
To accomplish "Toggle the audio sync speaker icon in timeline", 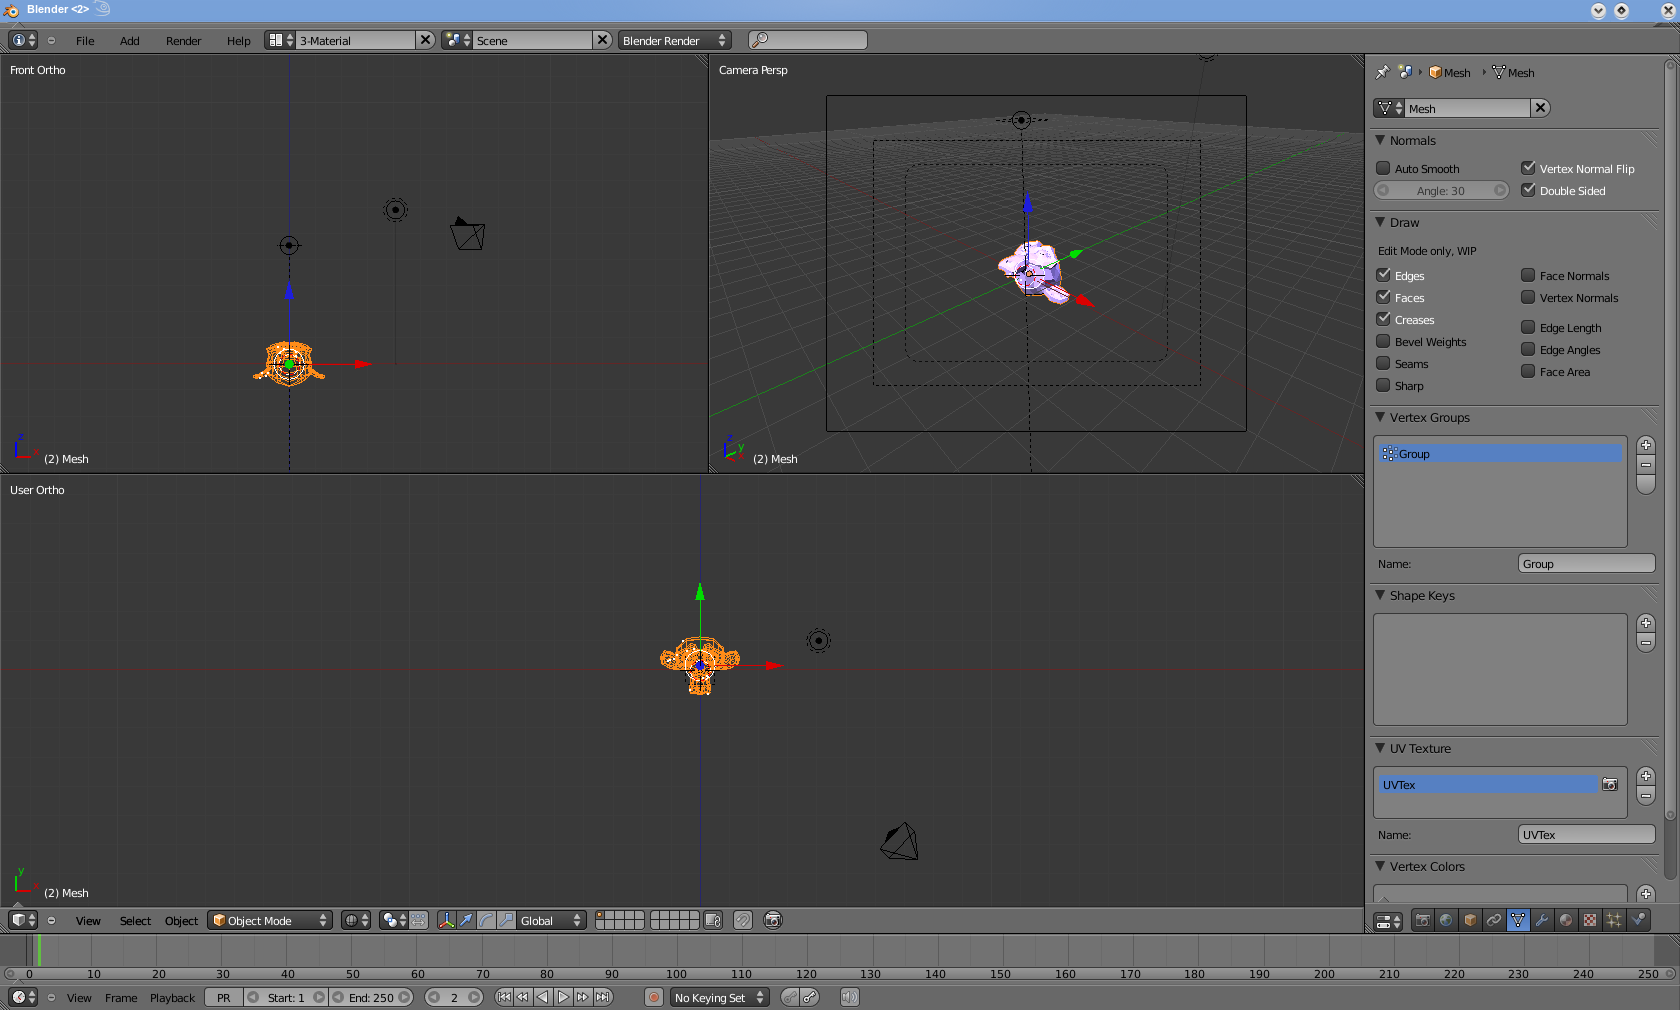I will pyautogui.click(x=849, y=997).
